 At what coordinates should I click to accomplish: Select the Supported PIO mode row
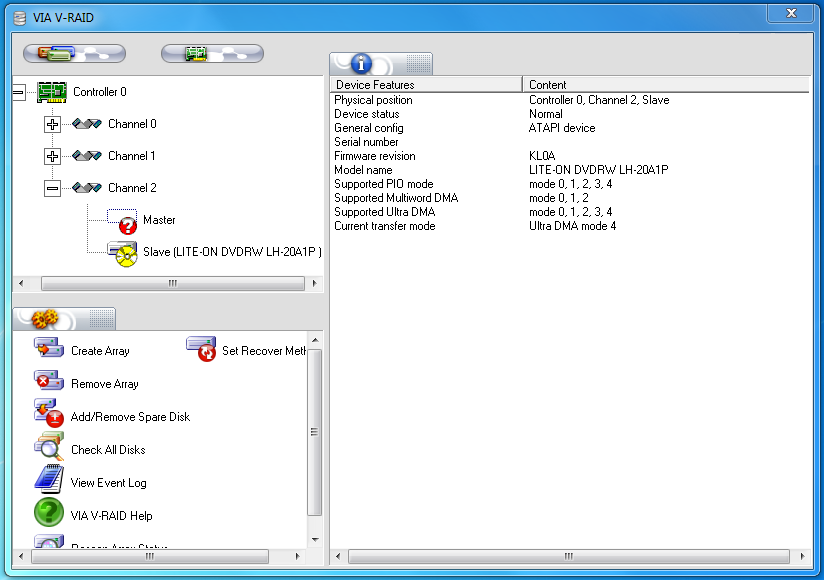pos(570,184)
